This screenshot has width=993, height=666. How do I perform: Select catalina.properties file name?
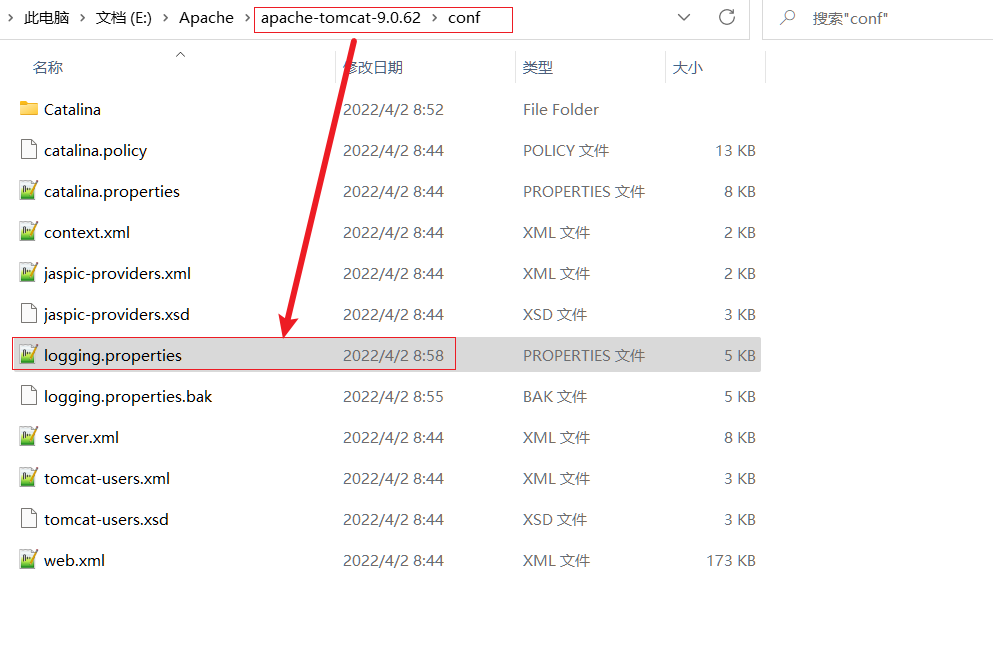click(x=112, y=192)
